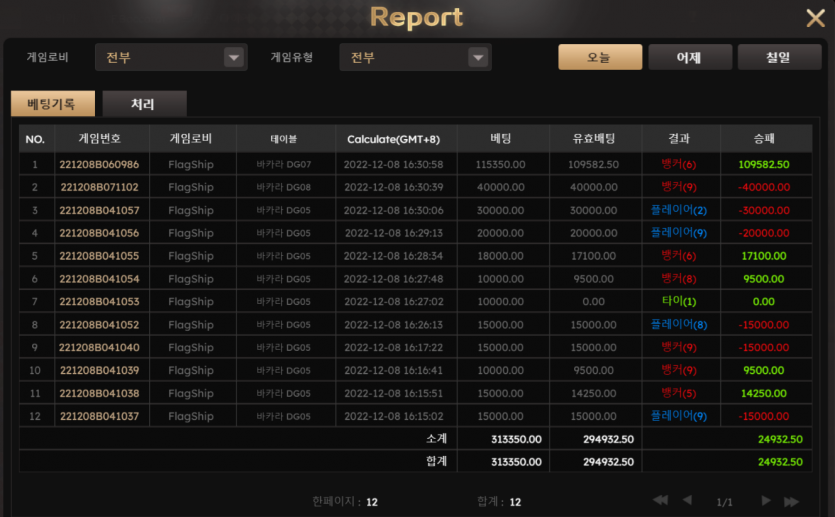Jump to last page of results
This screenshot has width=835, height=517.
click(x=791, y=501)
